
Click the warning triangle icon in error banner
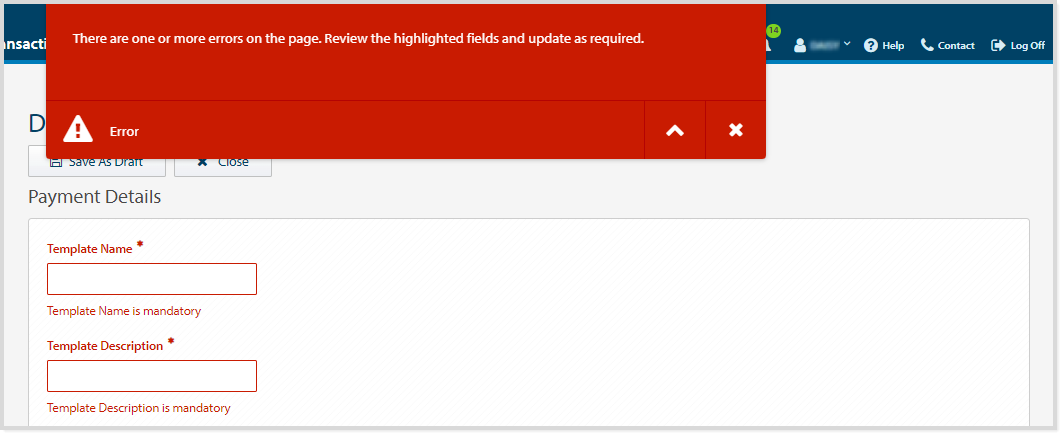(78, 130)
